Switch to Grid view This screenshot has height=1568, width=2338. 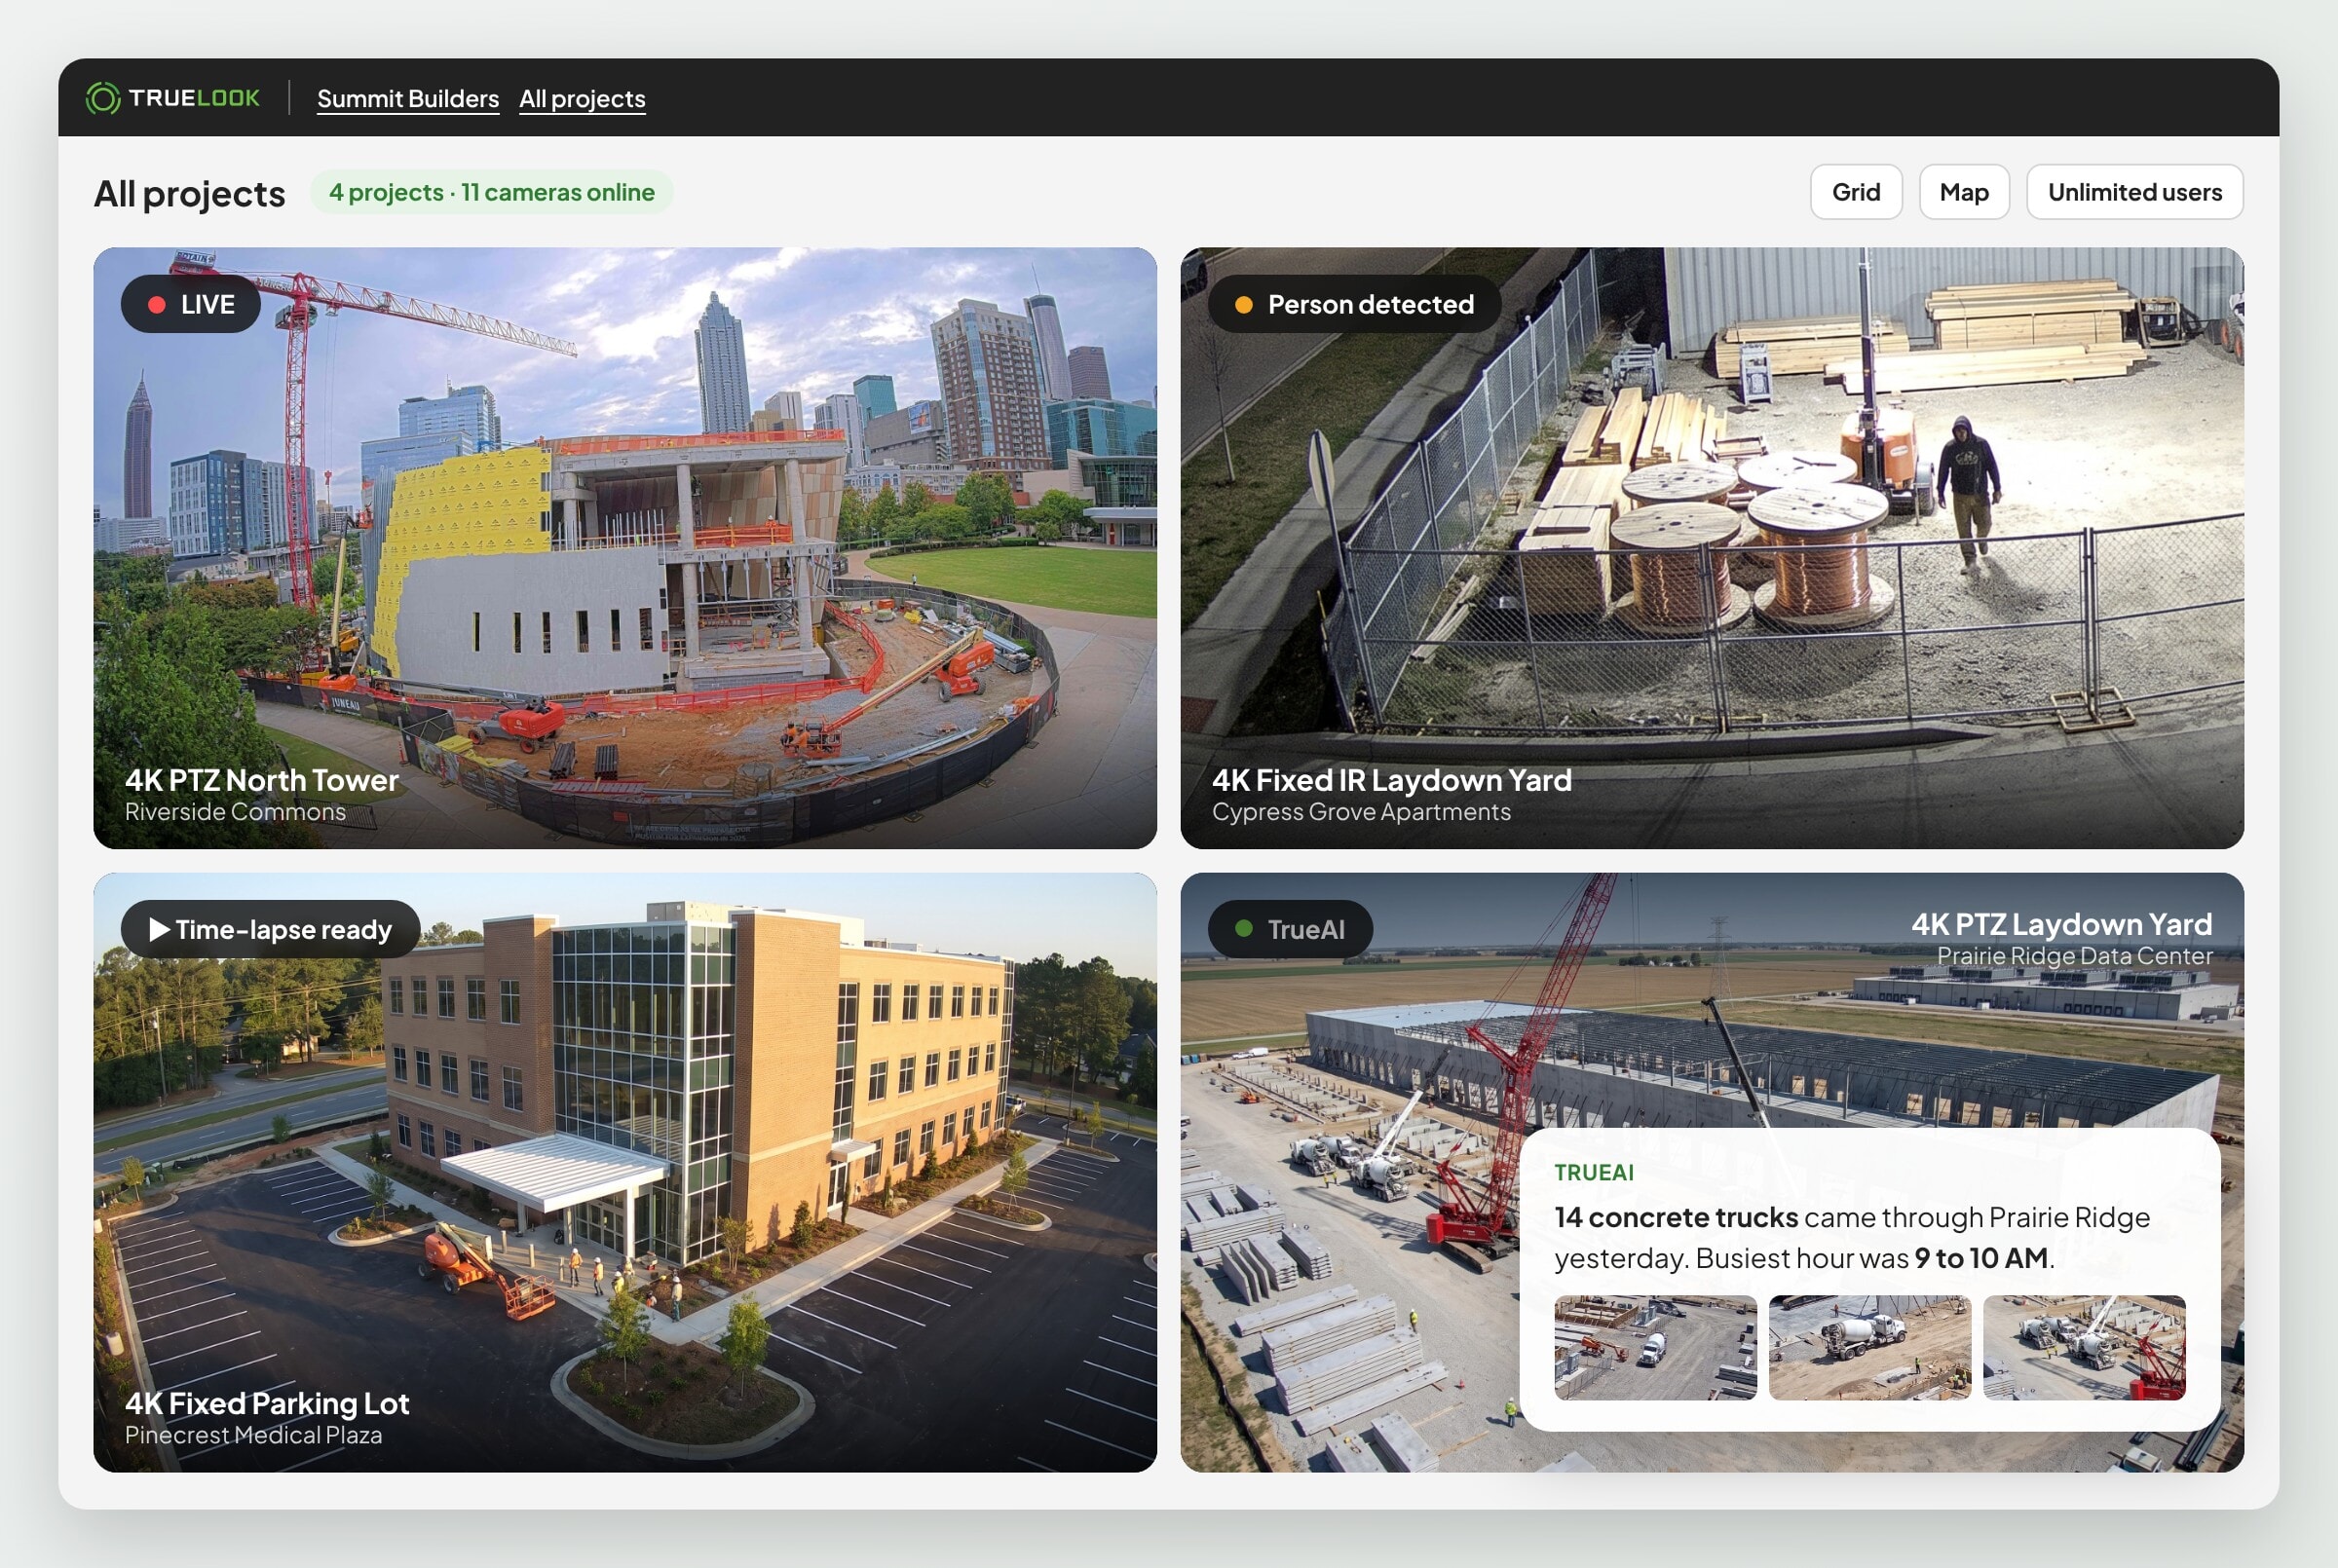[x=1855, y=192]
